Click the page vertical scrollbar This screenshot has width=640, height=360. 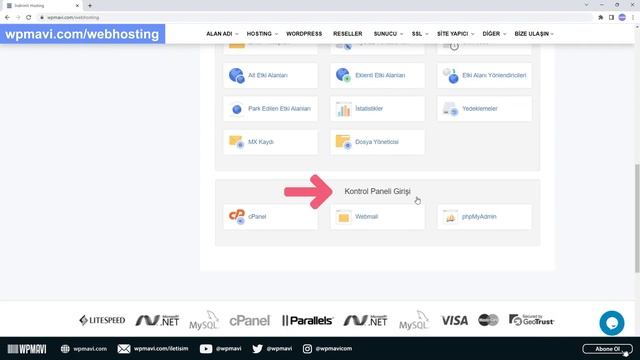coord(637,218)
